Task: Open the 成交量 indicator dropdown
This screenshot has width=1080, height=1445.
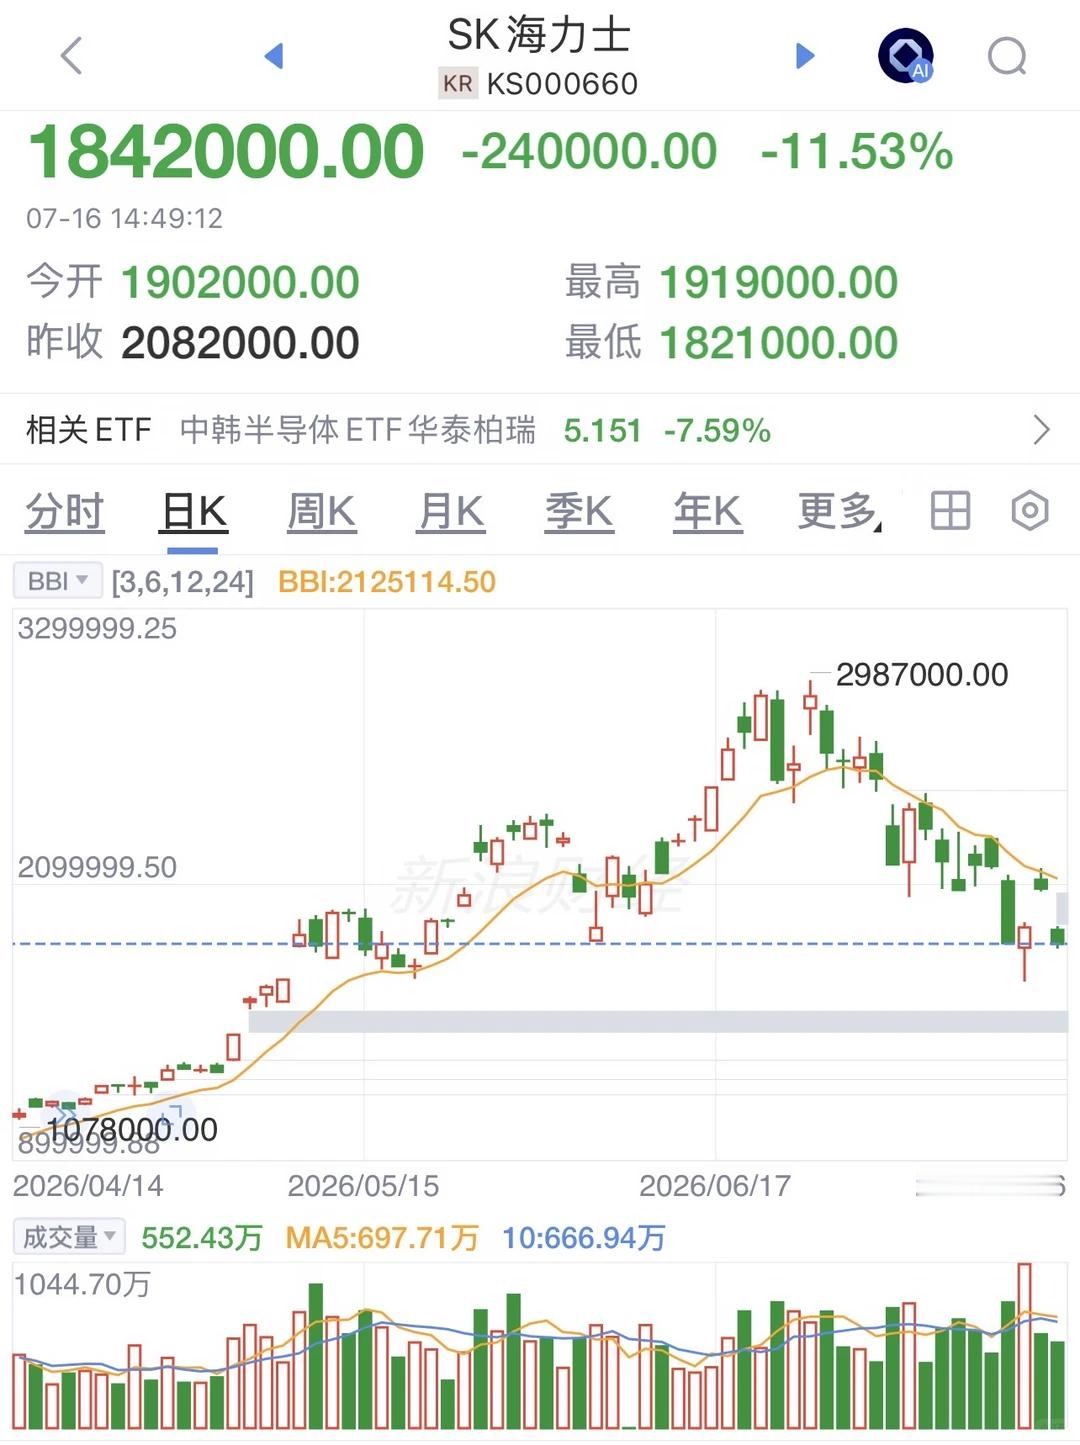Action: pyautogui.click(x=69, y=1237)
